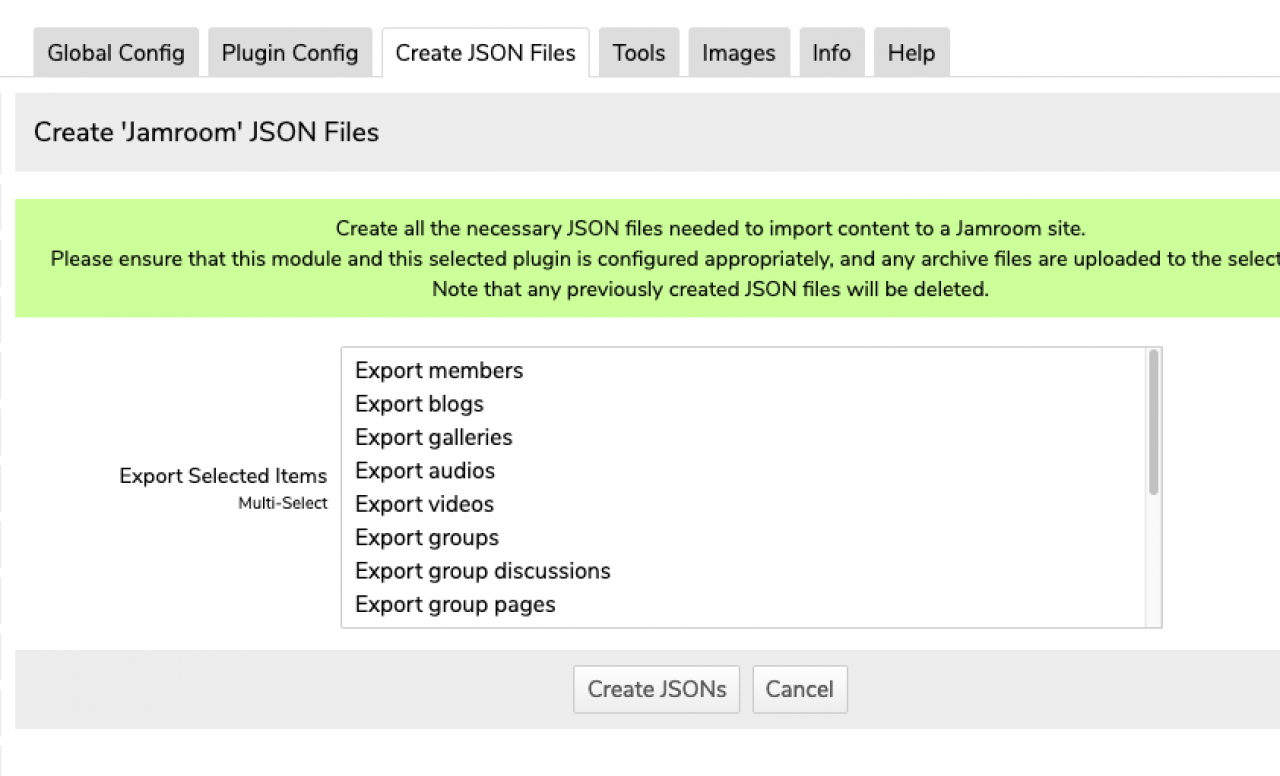The width and height of the screenshot is (1280, 776).
Task: View the Info tab
Action: pos(831,53)
